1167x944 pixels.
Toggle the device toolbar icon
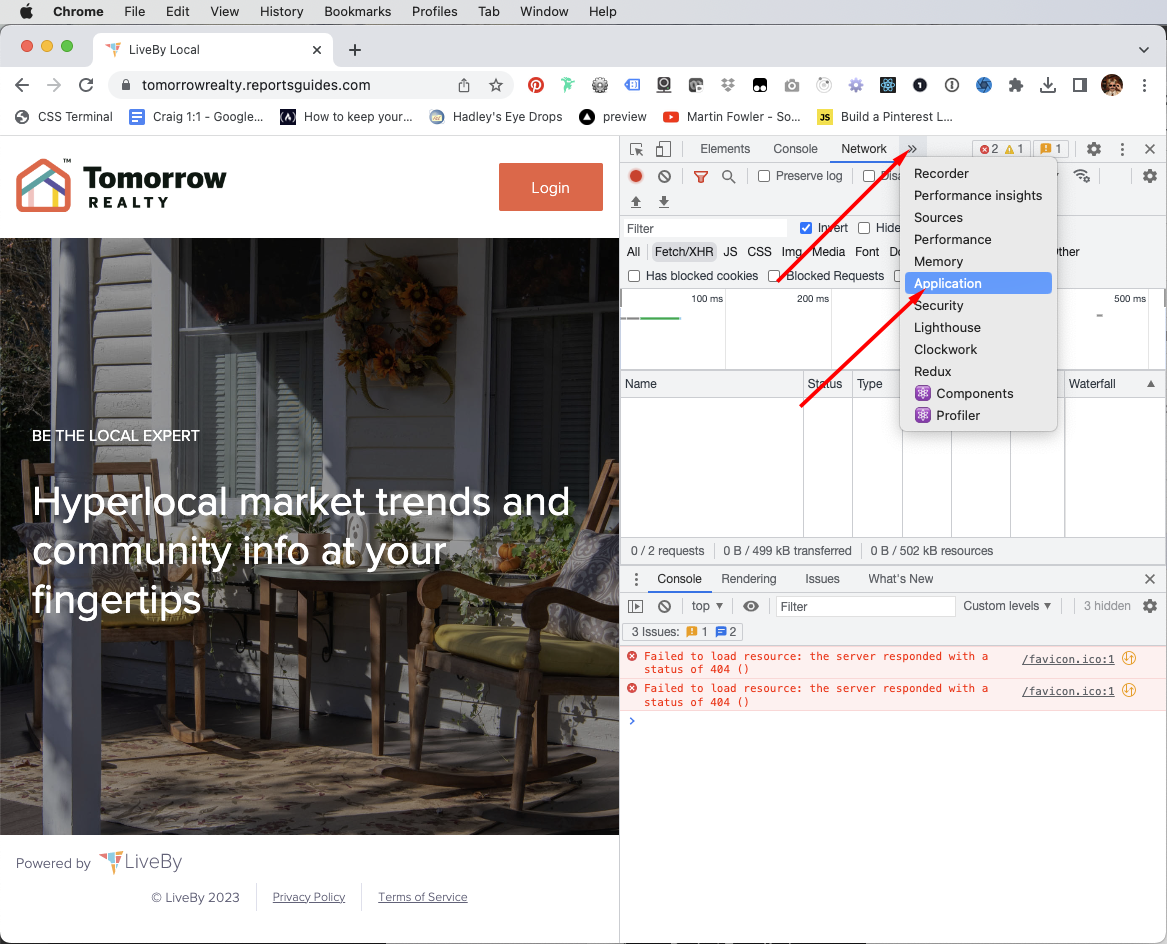point(663,149)
